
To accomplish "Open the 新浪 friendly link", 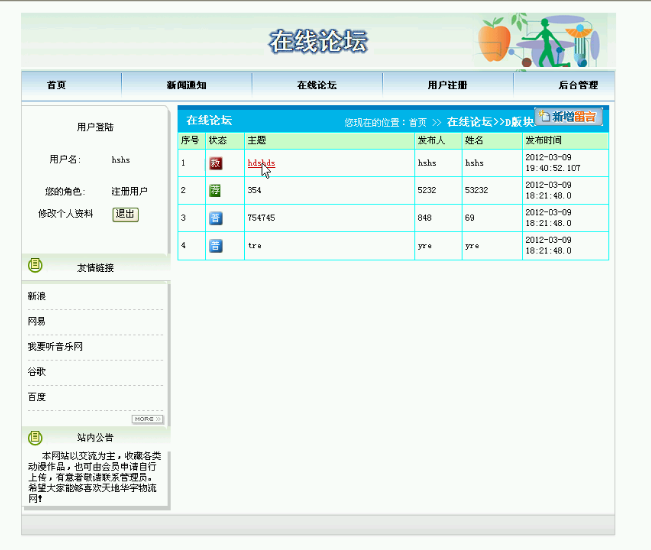I will [37, 296].
